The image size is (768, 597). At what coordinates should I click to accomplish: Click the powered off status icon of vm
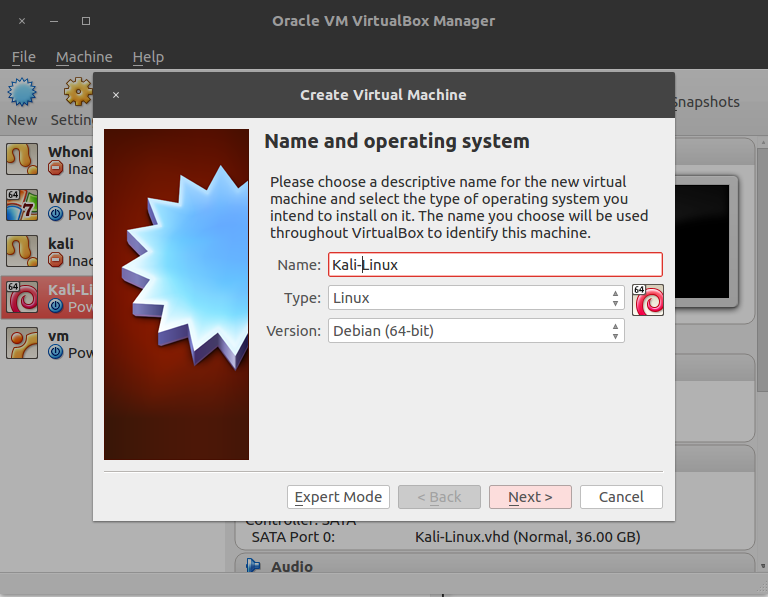56,352
